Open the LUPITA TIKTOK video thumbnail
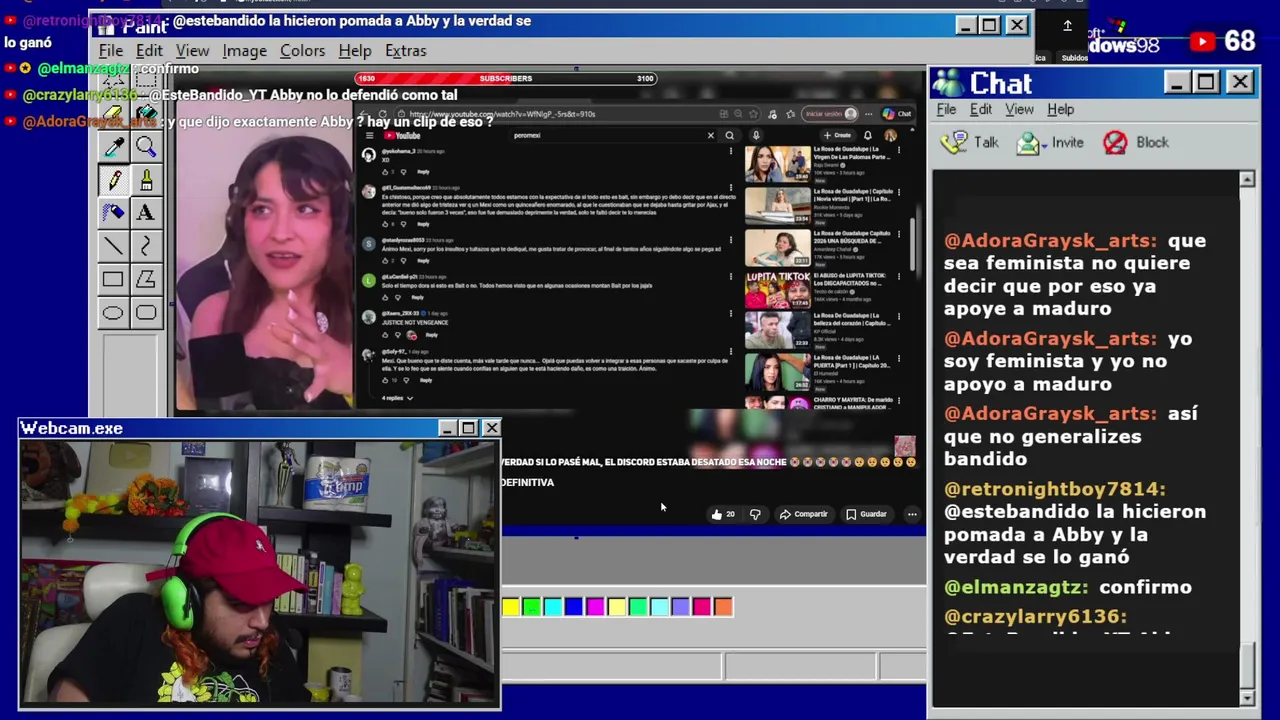The width and height of the screenshot is (1280, 720). pos(777,290)
